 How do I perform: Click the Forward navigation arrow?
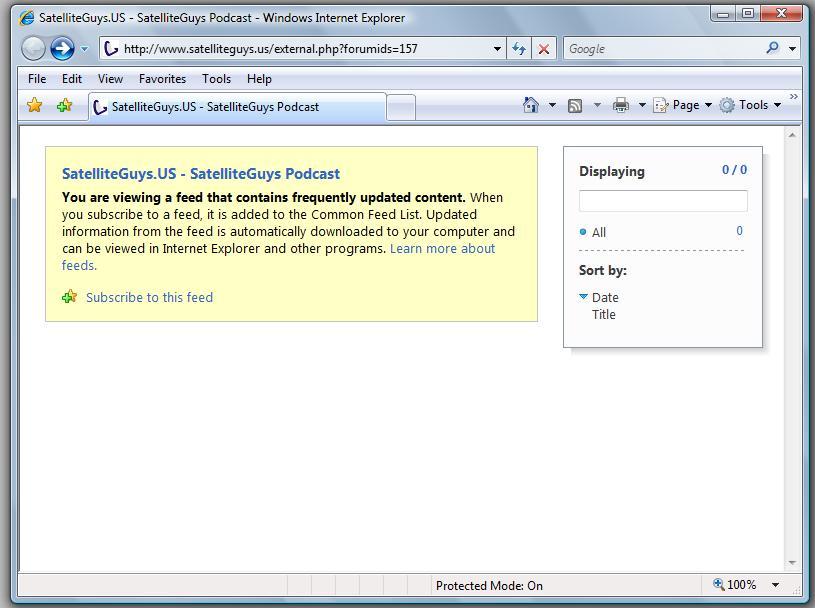[62, 48]
